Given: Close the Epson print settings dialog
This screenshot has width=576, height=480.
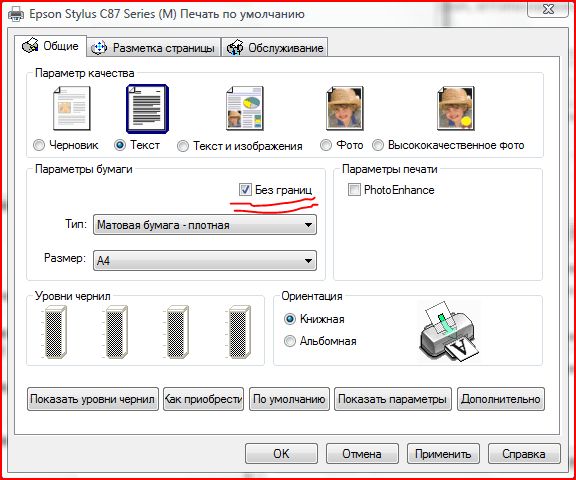Looking at the screenshot, I should coord(548,9).
